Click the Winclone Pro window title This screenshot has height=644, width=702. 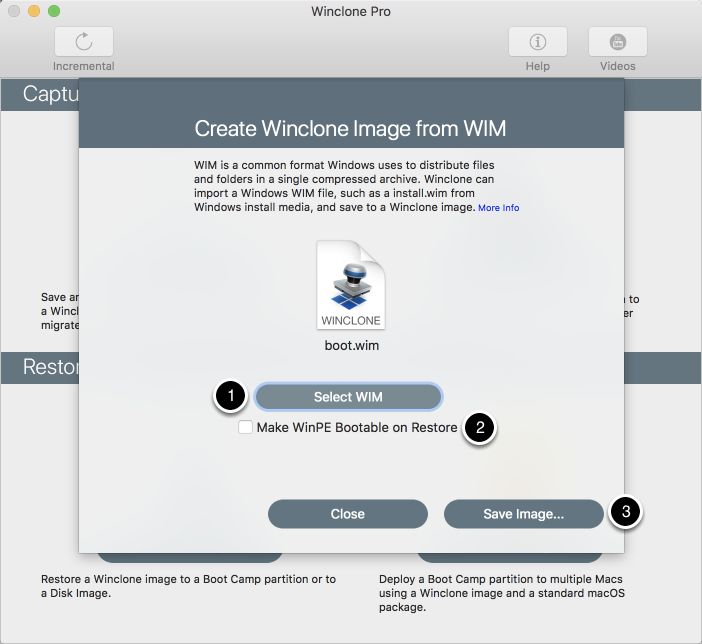click(351, 11)
